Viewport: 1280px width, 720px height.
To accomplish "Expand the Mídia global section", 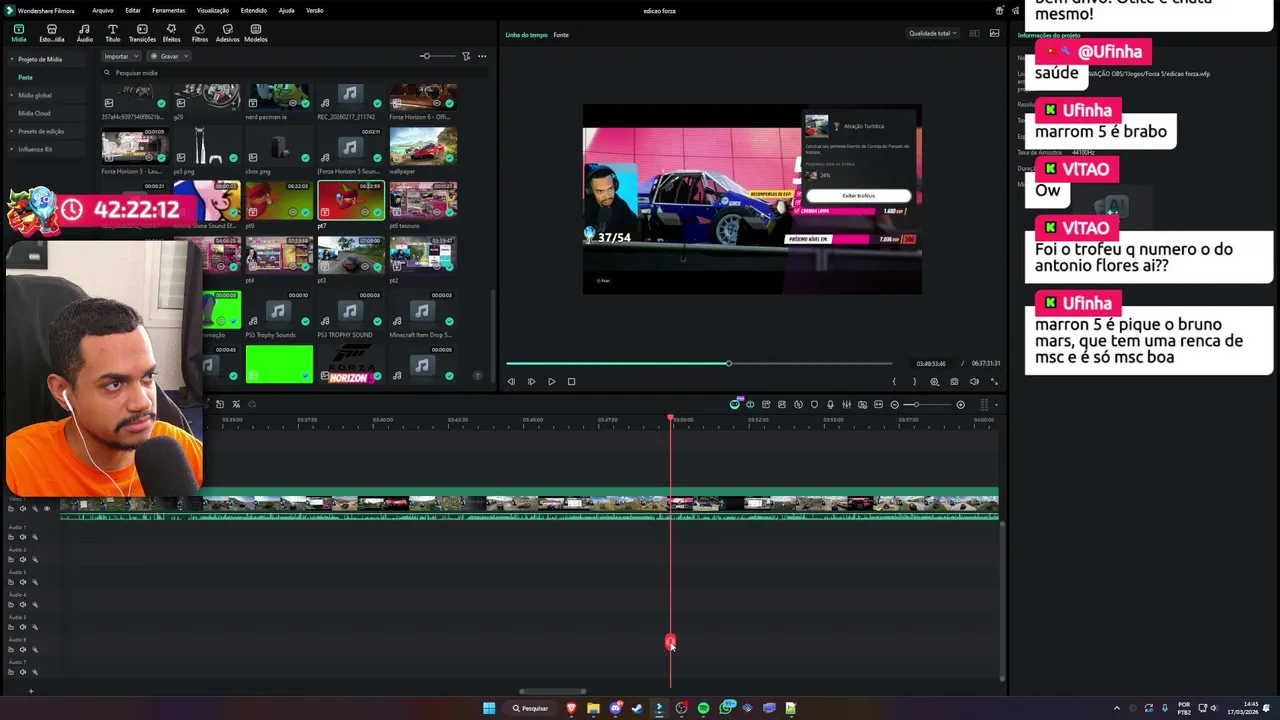I will [12, 95].
